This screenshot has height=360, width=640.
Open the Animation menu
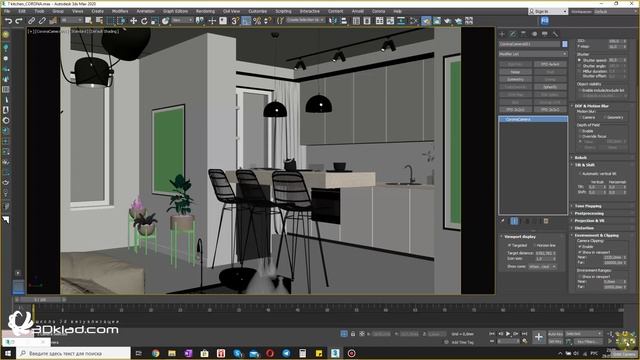[145, 11]
